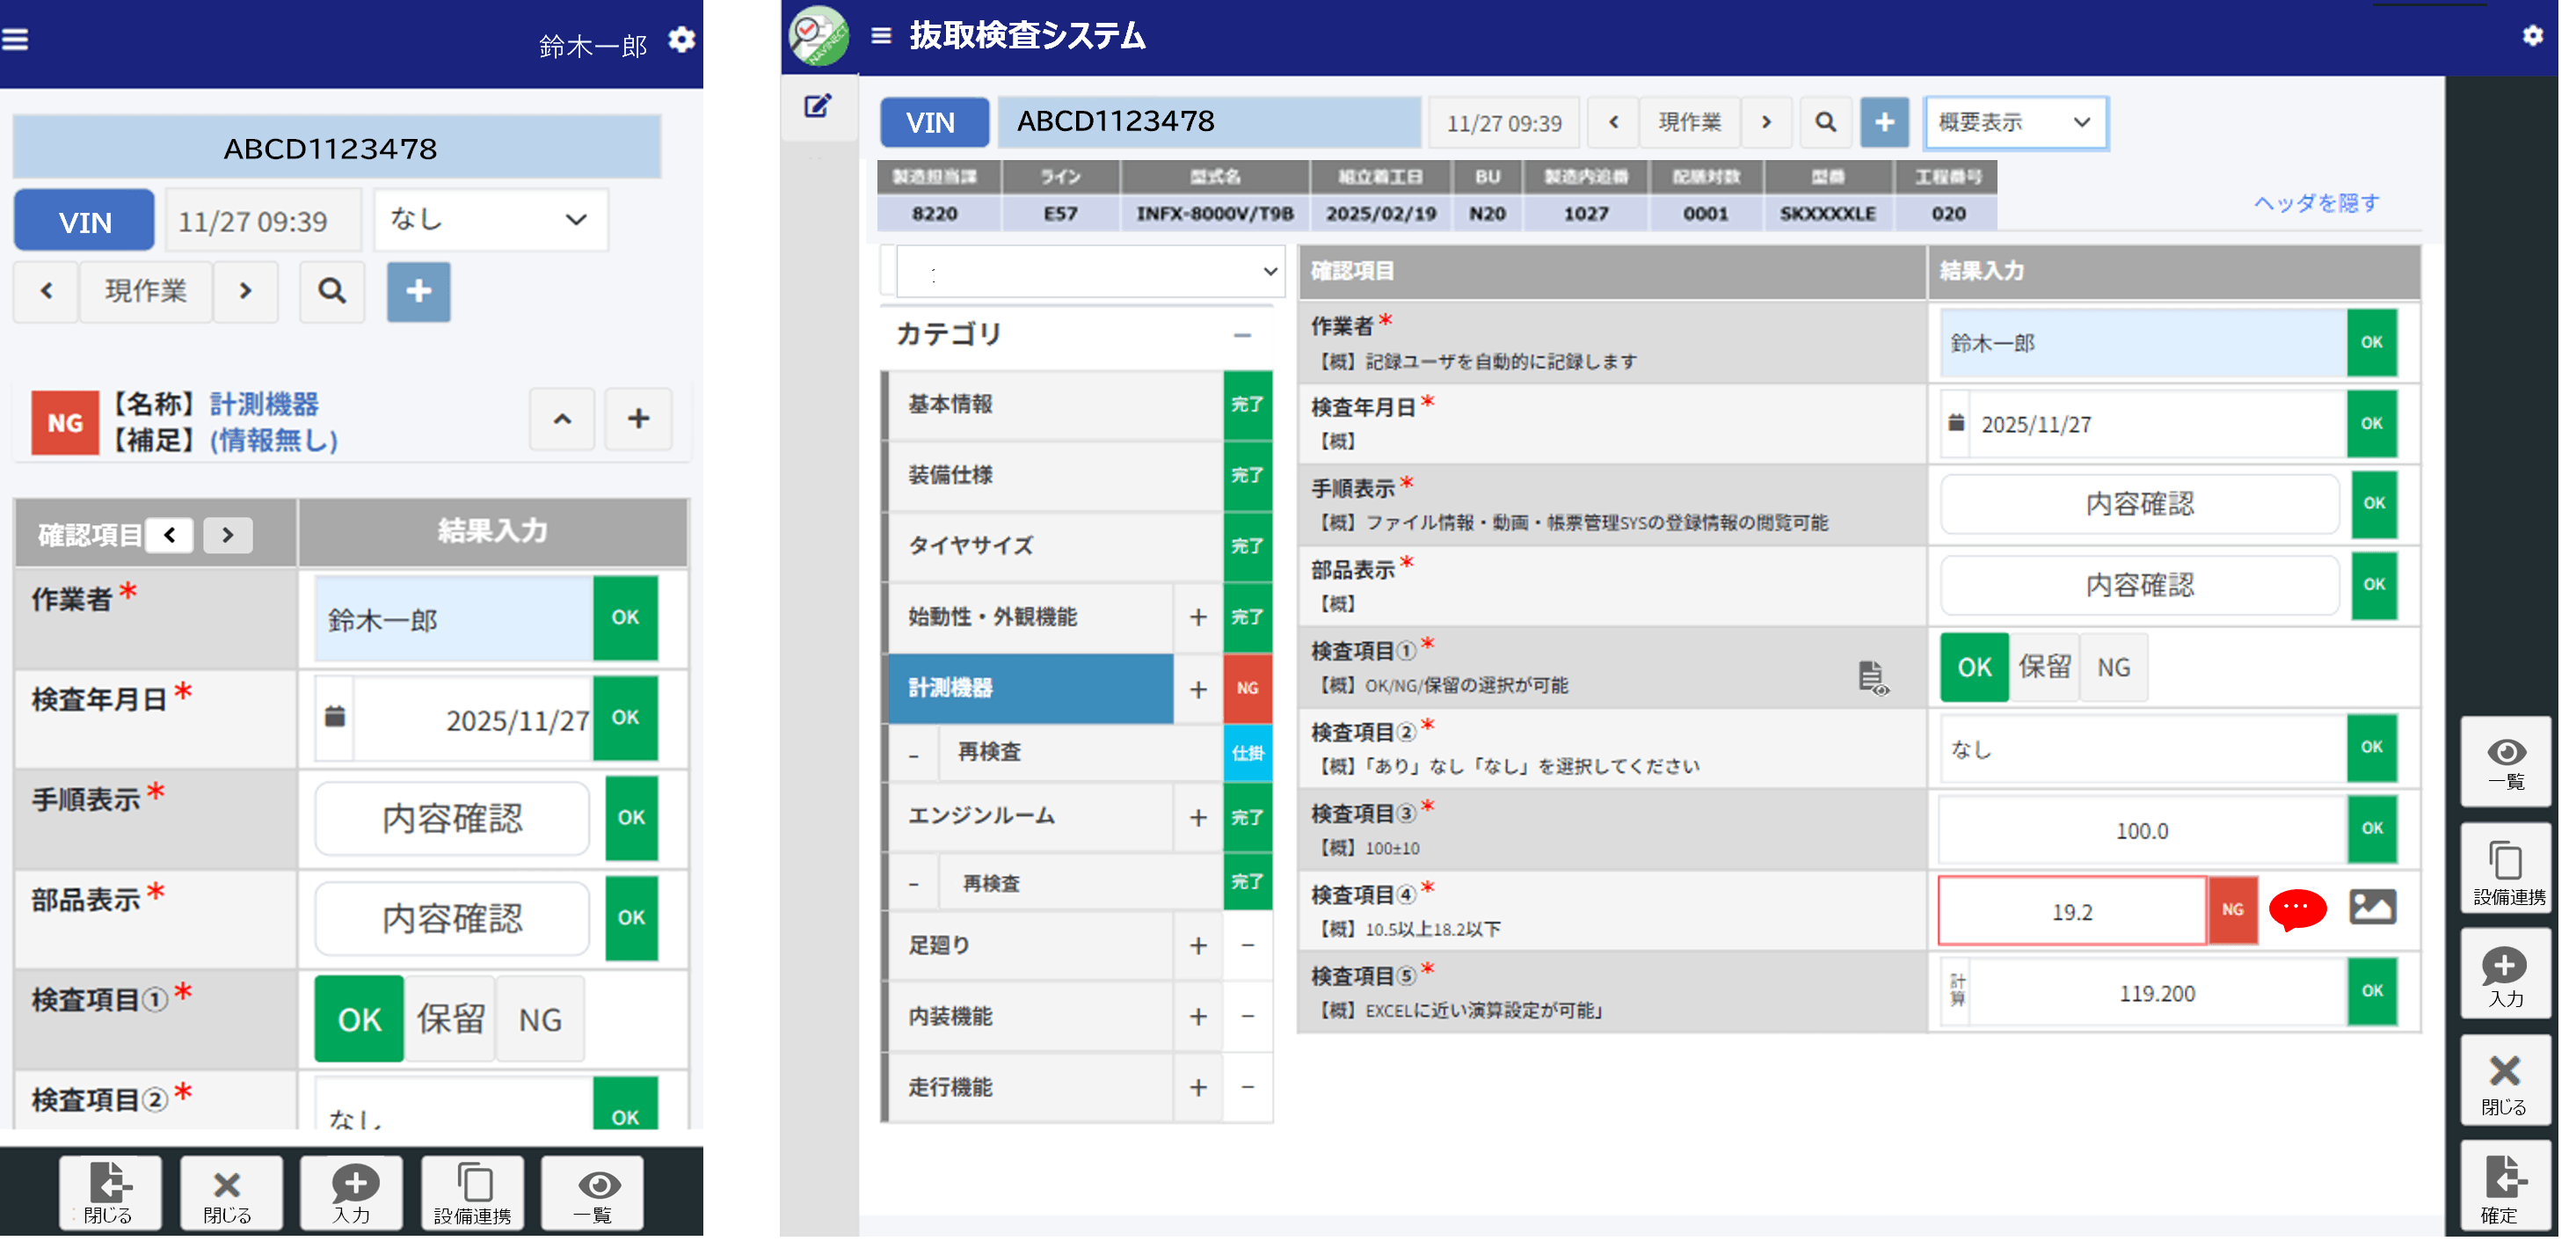Open document preview icon for 検査項目①
This screenshot has height=1241, width=2576.
tap(1871, 677)
